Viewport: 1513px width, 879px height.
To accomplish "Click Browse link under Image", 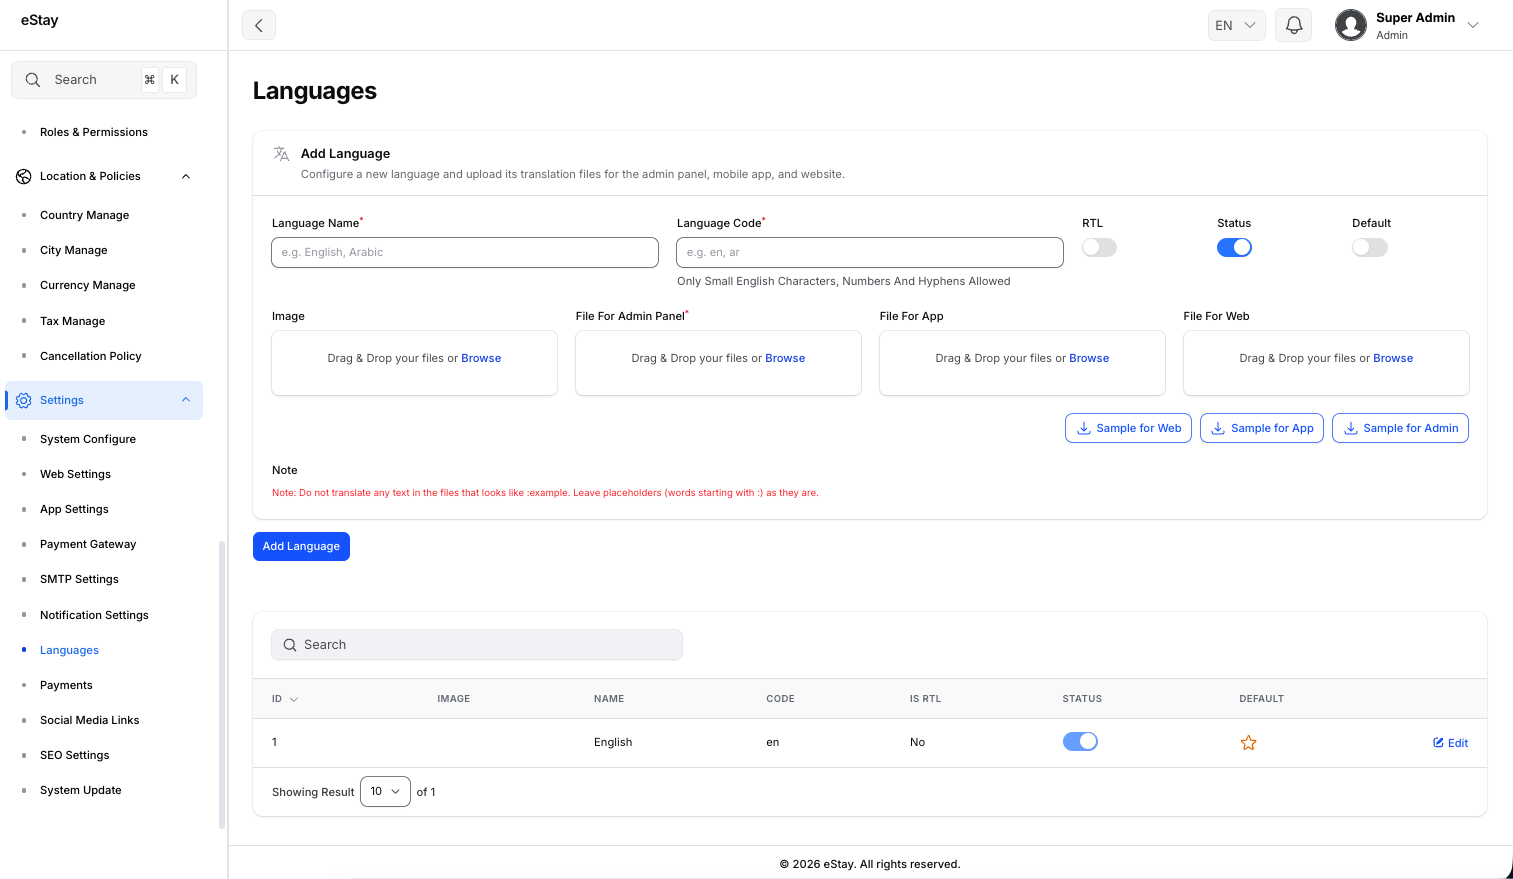I will 481,358.
